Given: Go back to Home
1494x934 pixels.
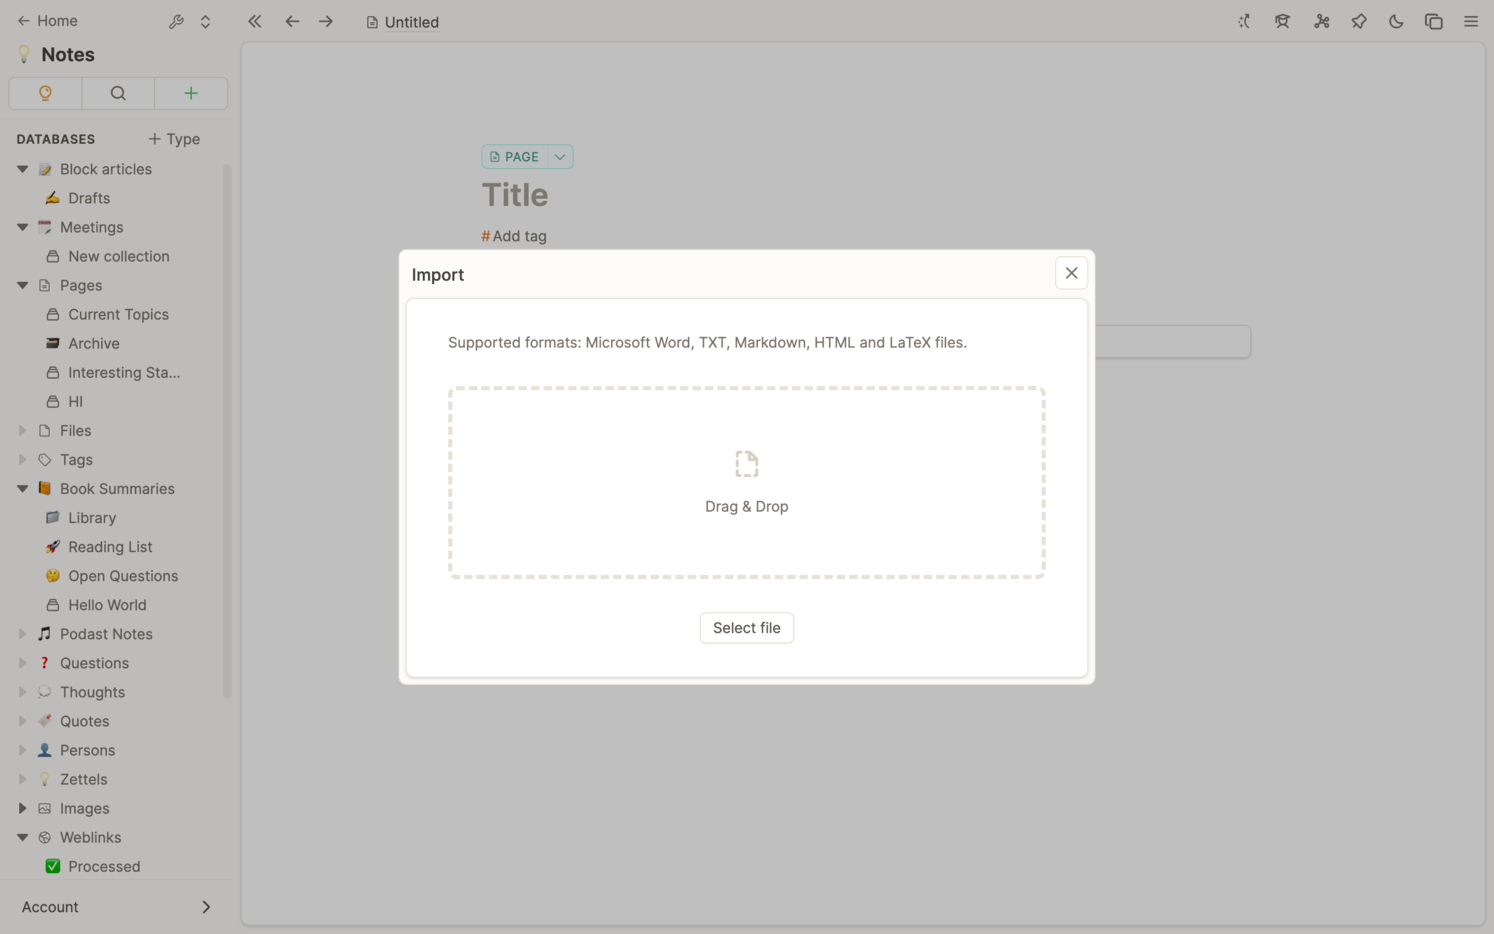Looking at the screenshot, I should coord(47,21).
